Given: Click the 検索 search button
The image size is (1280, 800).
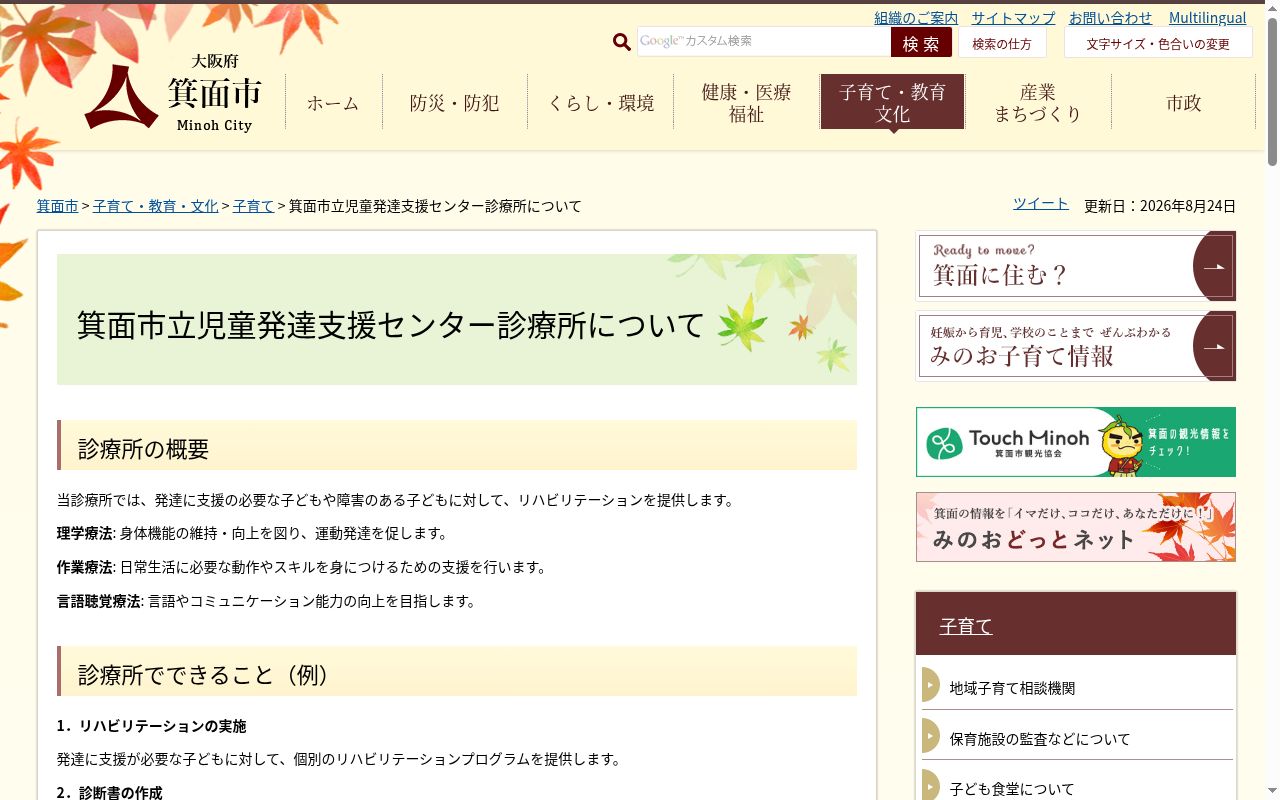Looking at the screenshot, I should (x=921, y=42).
